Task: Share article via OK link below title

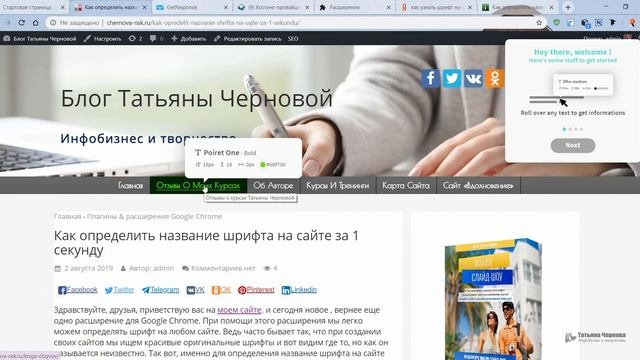Action: [221, 290]
